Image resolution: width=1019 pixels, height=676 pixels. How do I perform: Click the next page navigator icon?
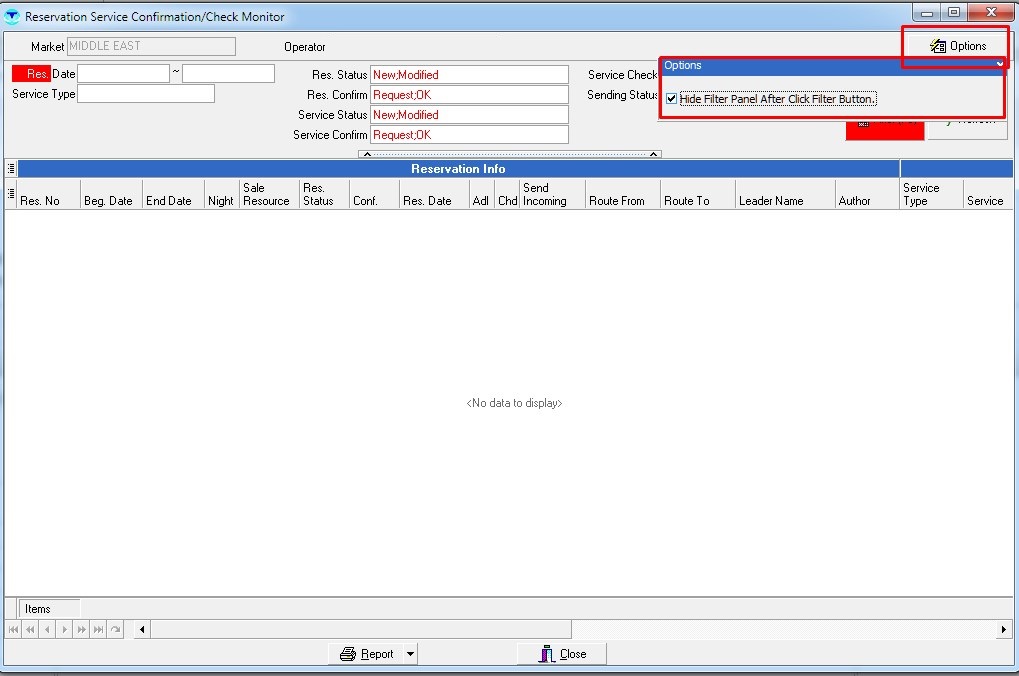click(x=81, y=629)
